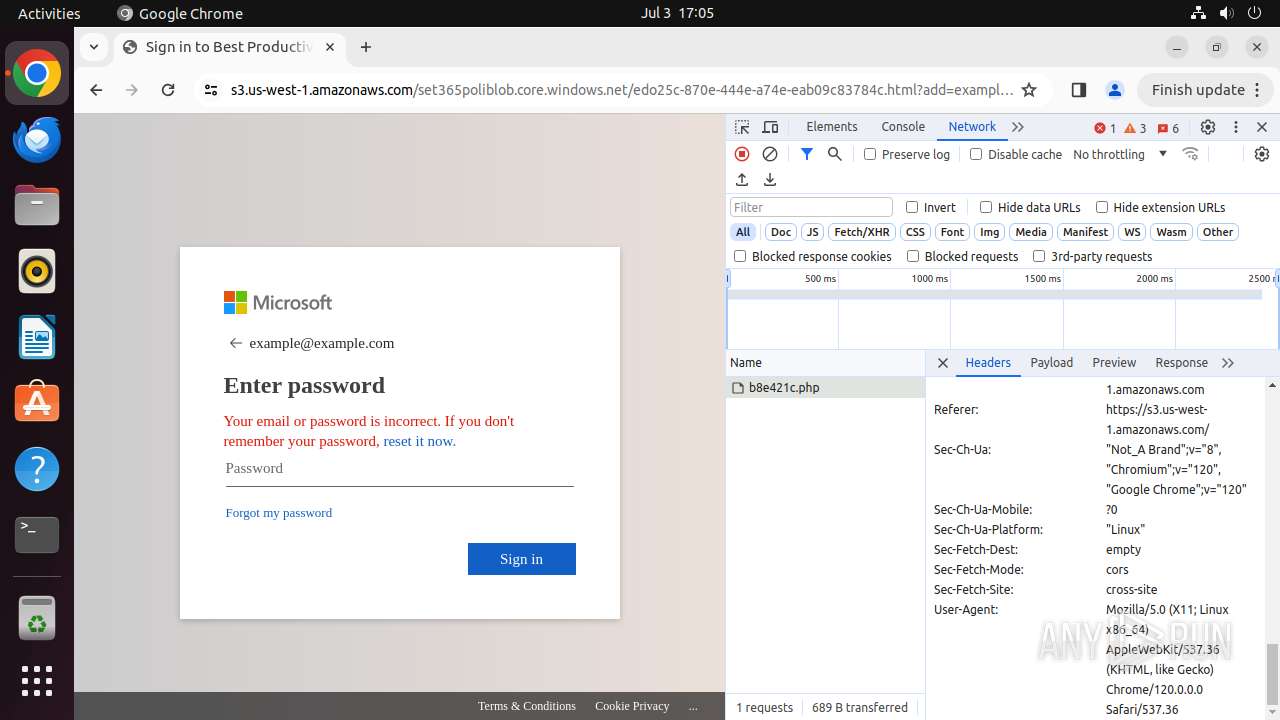Export HAR file download icon
The image size is (1280, 720).
(x=770, y=180)
